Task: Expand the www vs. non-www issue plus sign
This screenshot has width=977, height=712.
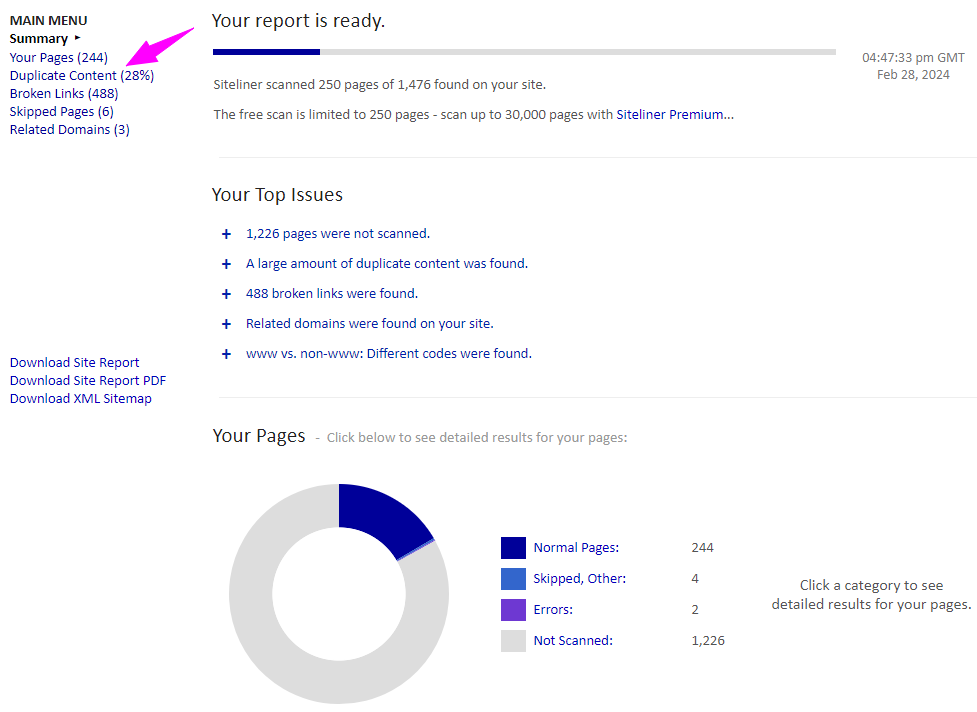Action: pos(226,355)
